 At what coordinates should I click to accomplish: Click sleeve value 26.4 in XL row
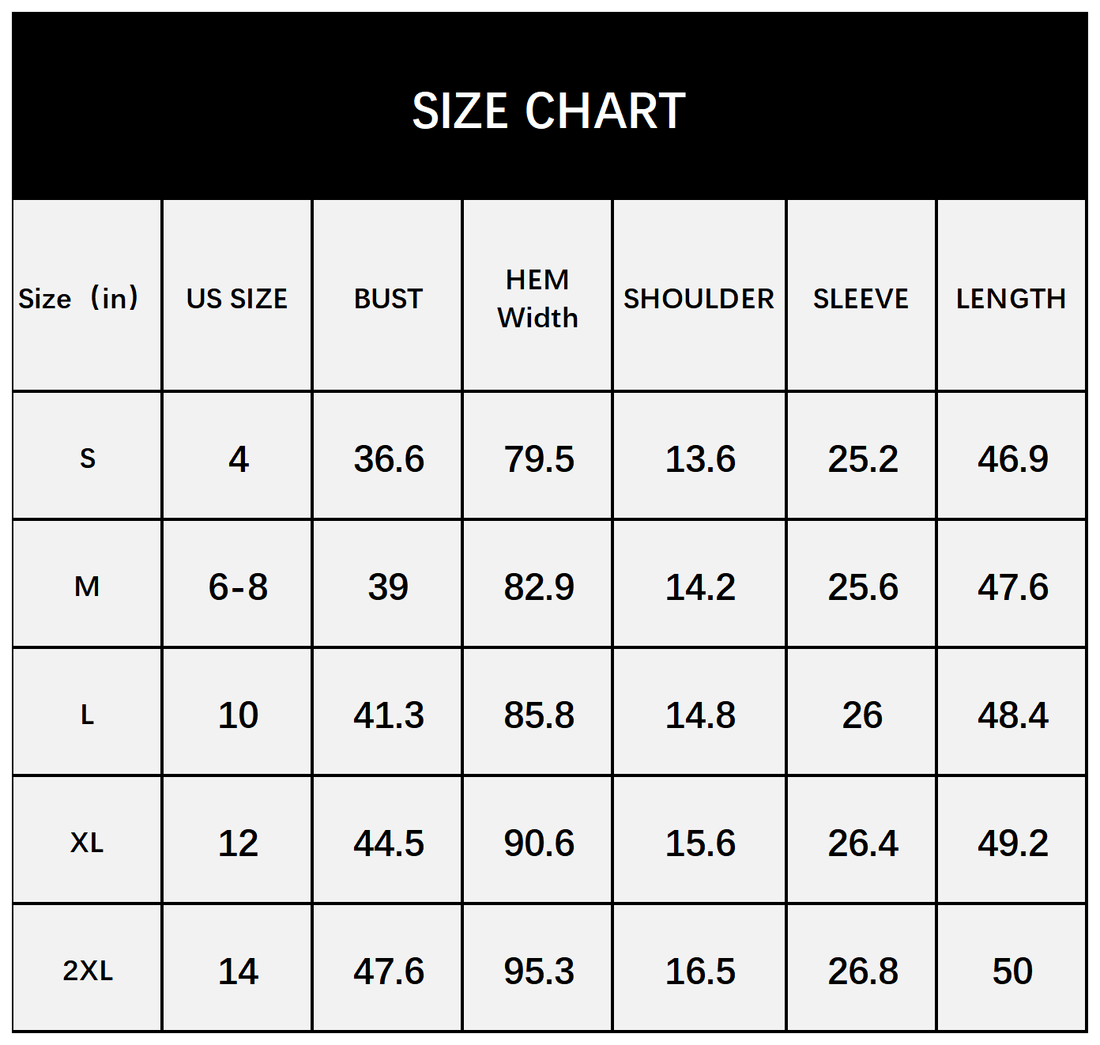863,842
